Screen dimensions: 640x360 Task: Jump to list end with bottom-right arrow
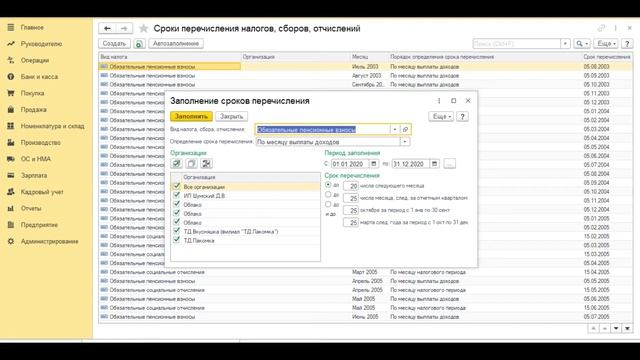point(627,329)
